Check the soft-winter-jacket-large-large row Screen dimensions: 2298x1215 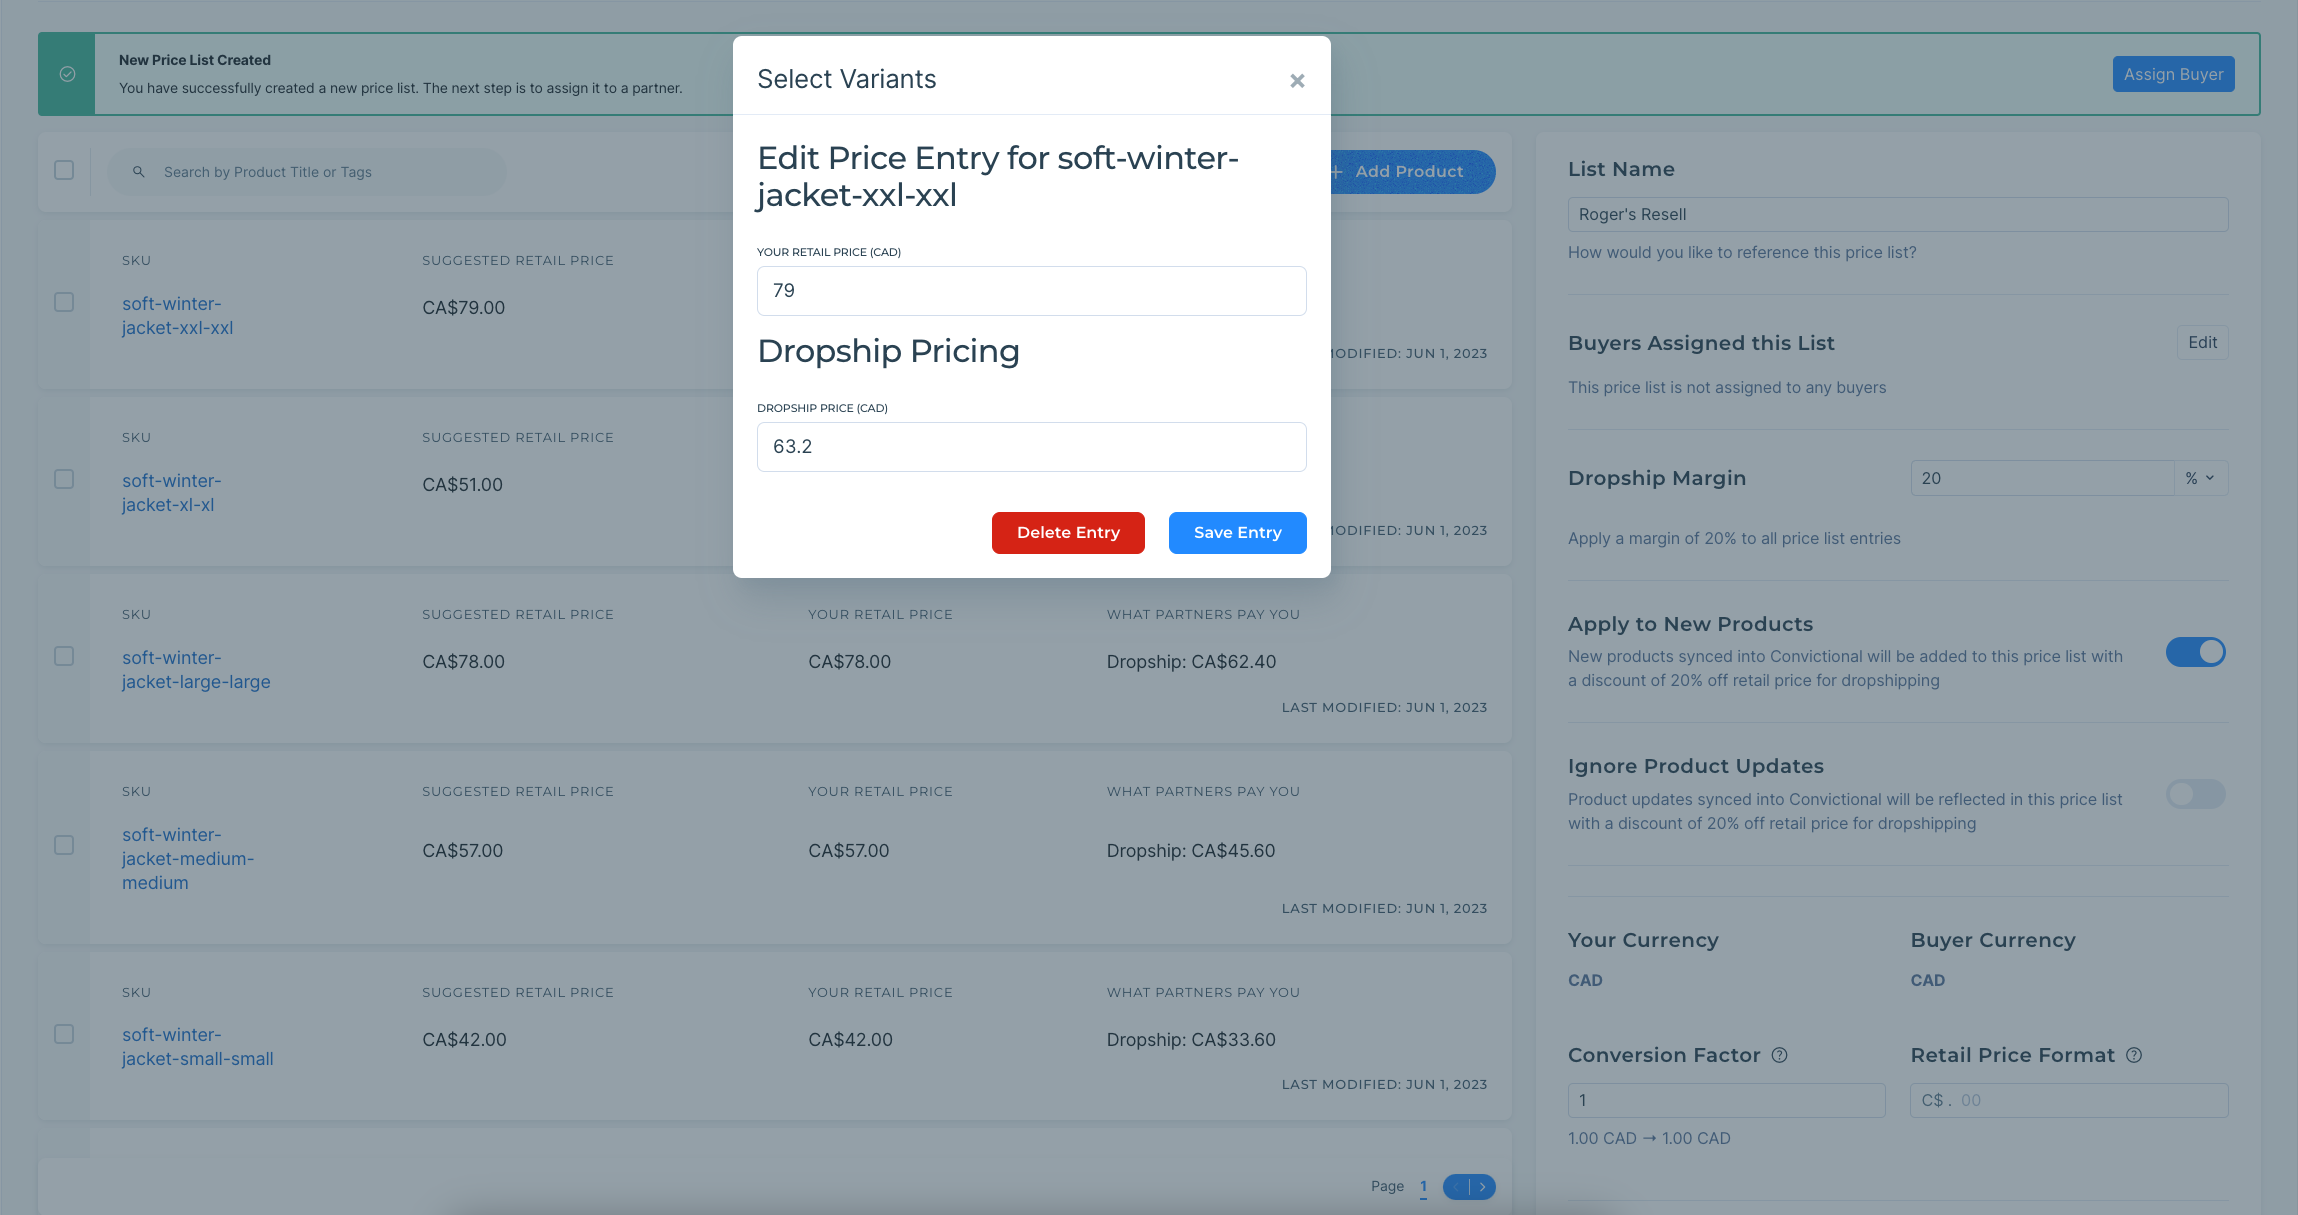coord(64,656)
